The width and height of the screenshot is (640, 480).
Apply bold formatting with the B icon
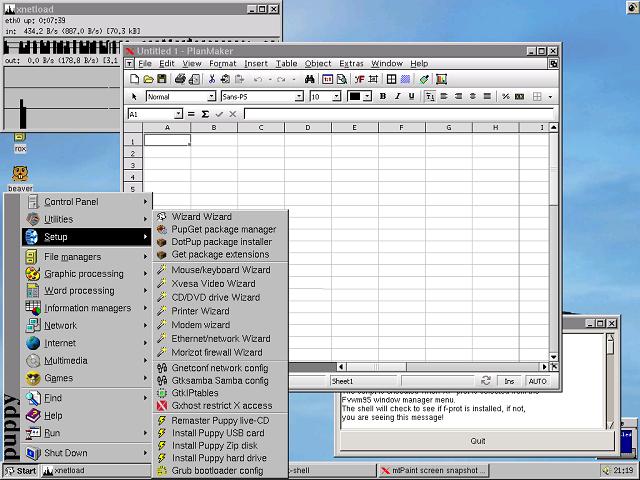(383, 97)
